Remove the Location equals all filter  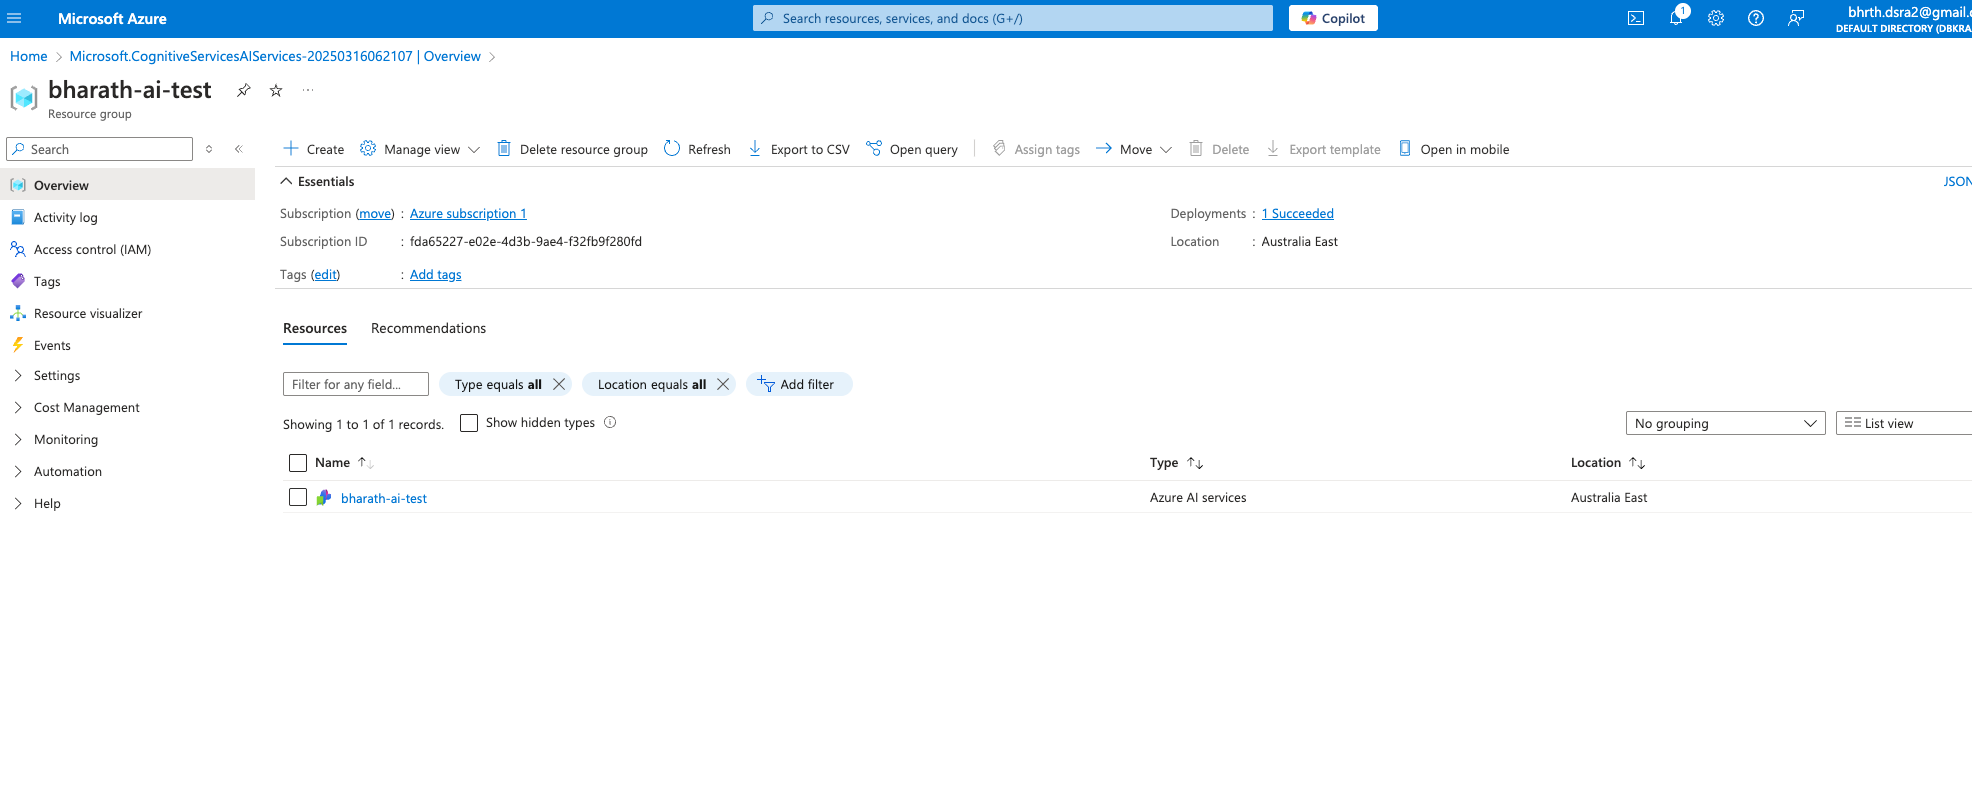[723, 384]
